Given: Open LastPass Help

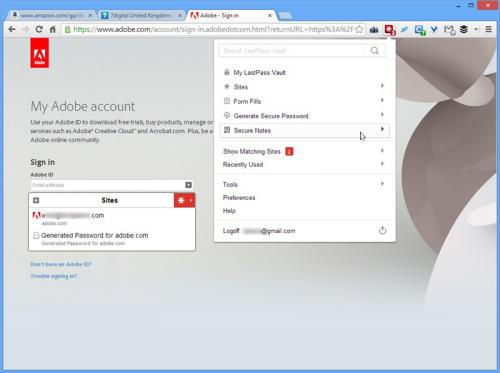Looking at the screenshot, I should [x=305, y=211].
